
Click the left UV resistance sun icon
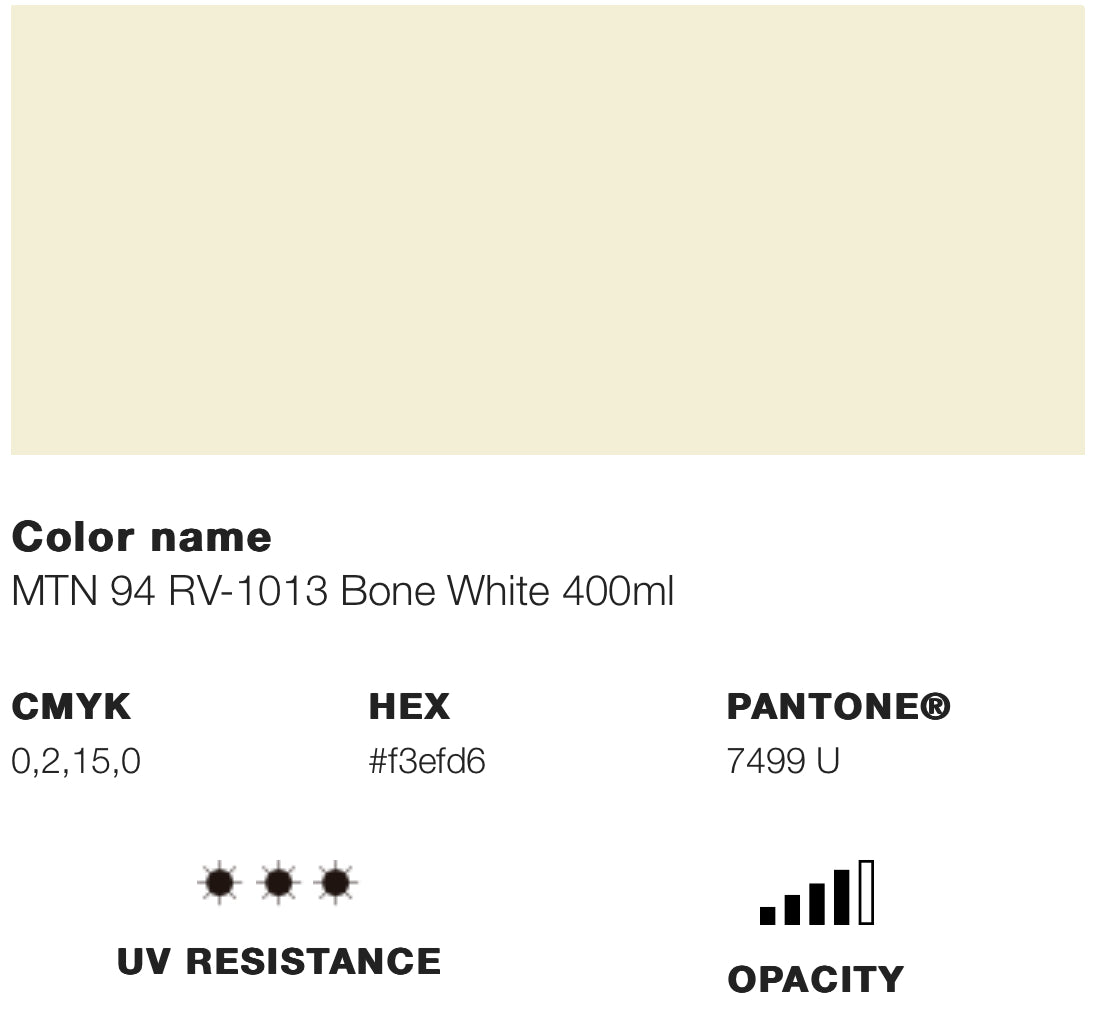click(220, 883)
